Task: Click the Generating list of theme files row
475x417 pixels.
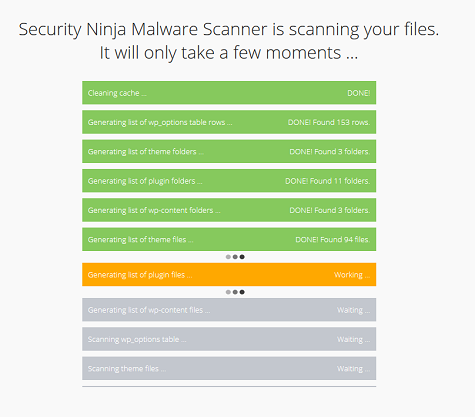Action: (x=229, y=239)
